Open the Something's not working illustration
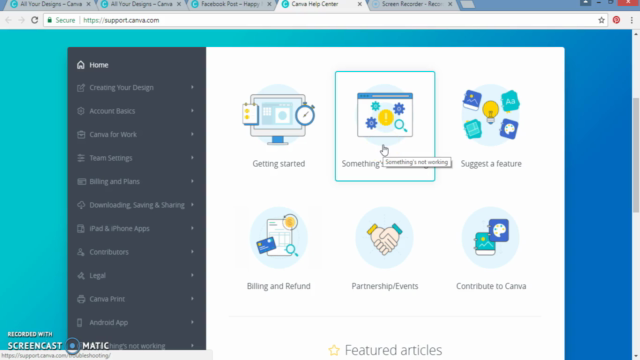The height and width of the screenshot is (360, 640). click(385, 115)
